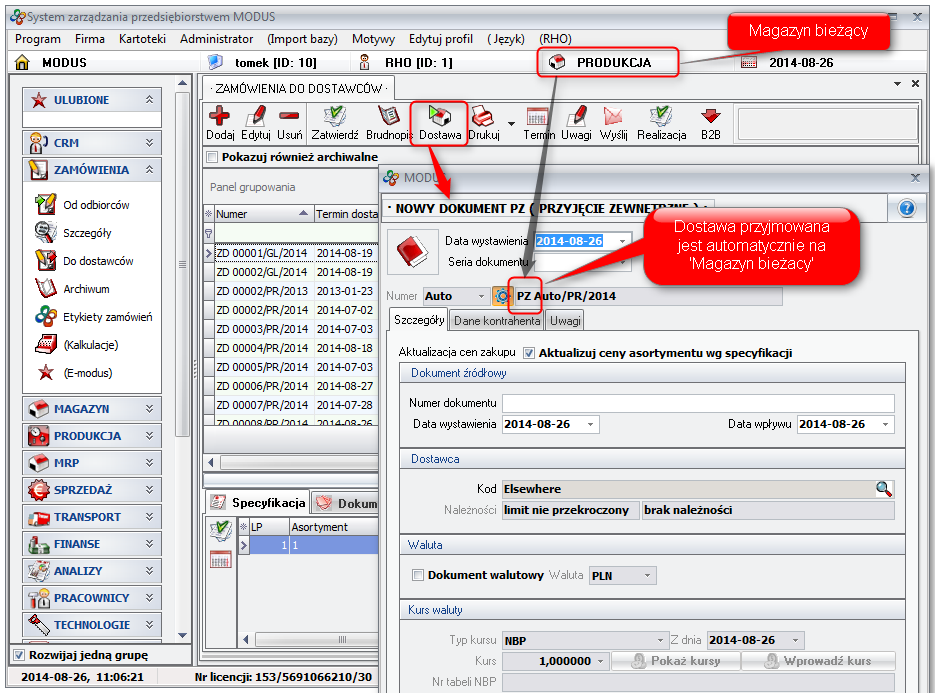Toggle Aktualizuj ceny asortymentu wg specyfikacji

tap(529, 353)
